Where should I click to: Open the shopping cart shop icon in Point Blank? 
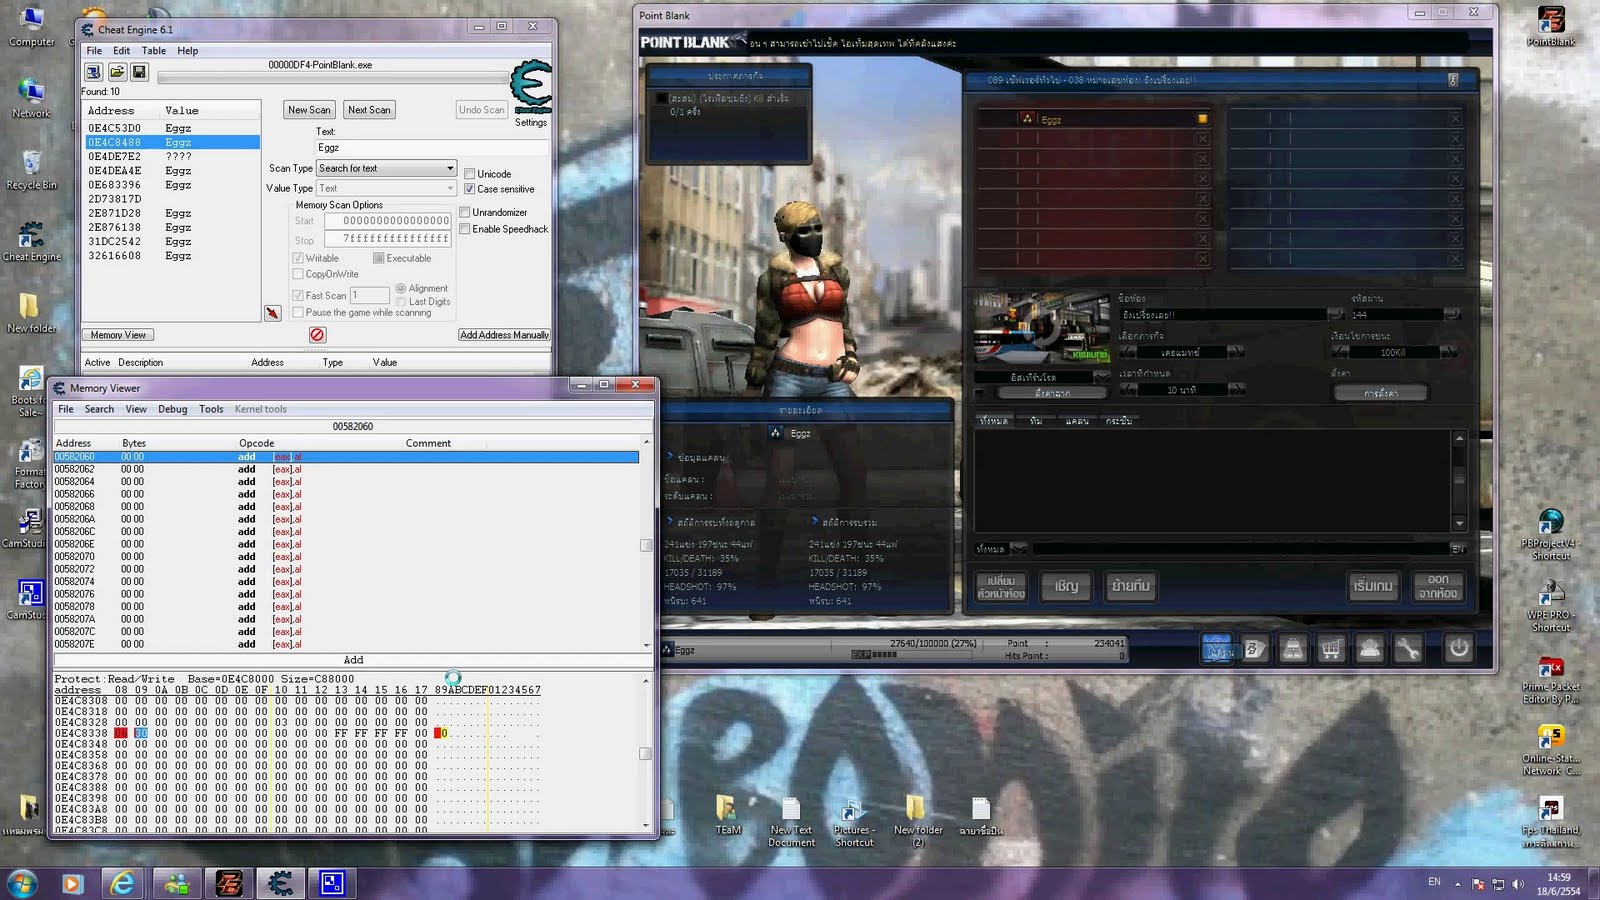1331,649
